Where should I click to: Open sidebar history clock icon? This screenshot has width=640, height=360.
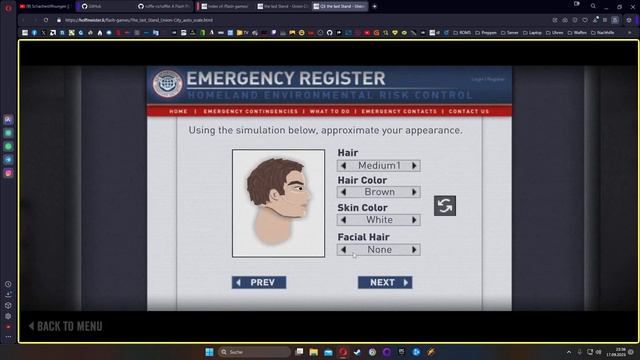(x=8, y=284)
